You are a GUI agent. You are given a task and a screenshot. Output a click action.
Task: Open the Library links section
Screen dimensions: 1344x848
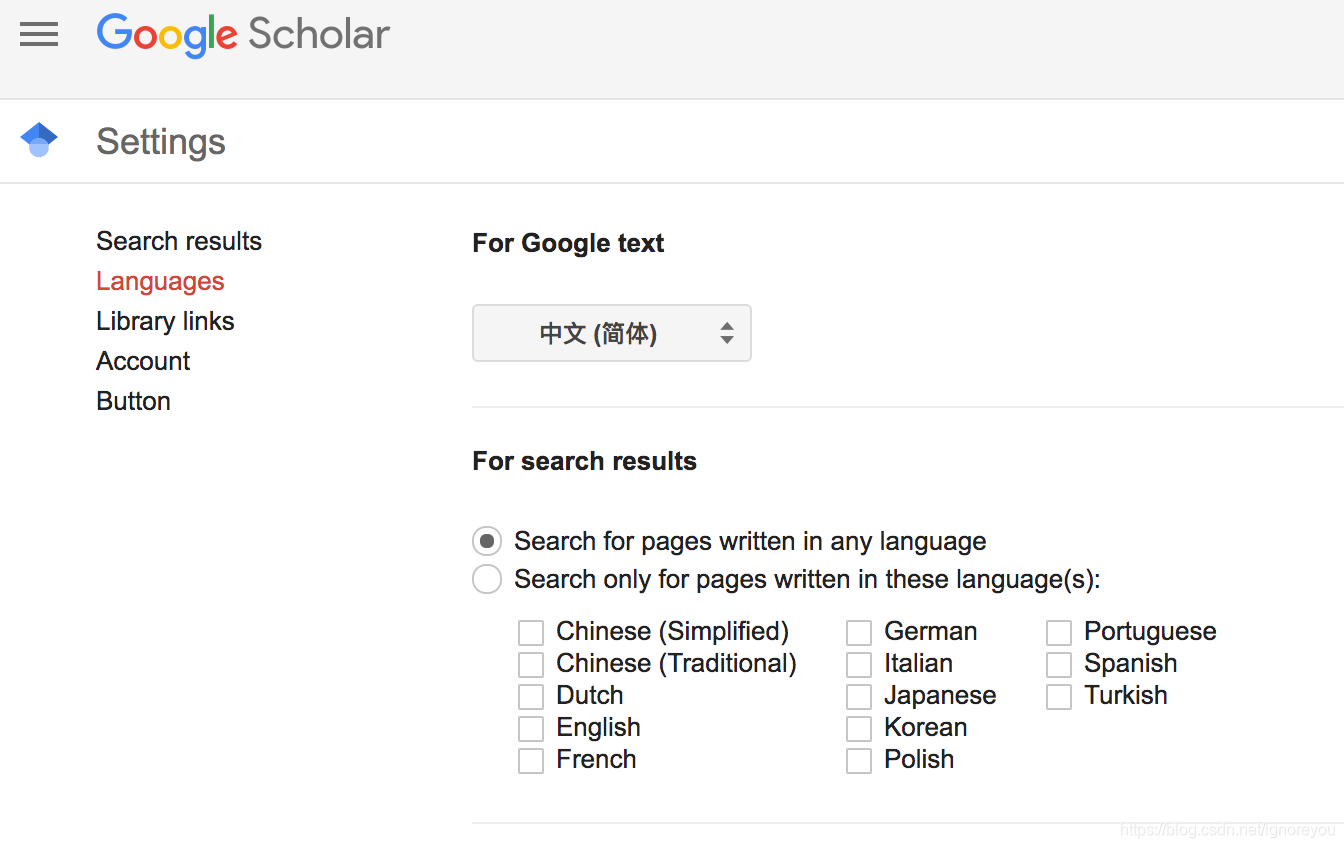click(x=165, y=320)
